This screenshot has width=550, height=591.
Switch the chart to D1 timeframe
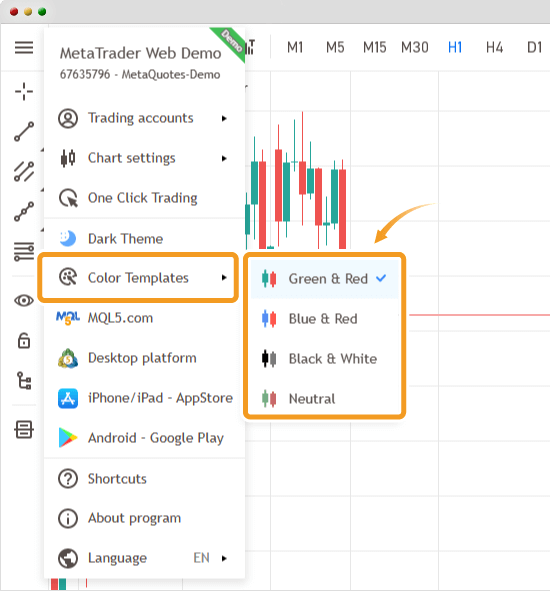pyautogui.click(x=535, y=47)
